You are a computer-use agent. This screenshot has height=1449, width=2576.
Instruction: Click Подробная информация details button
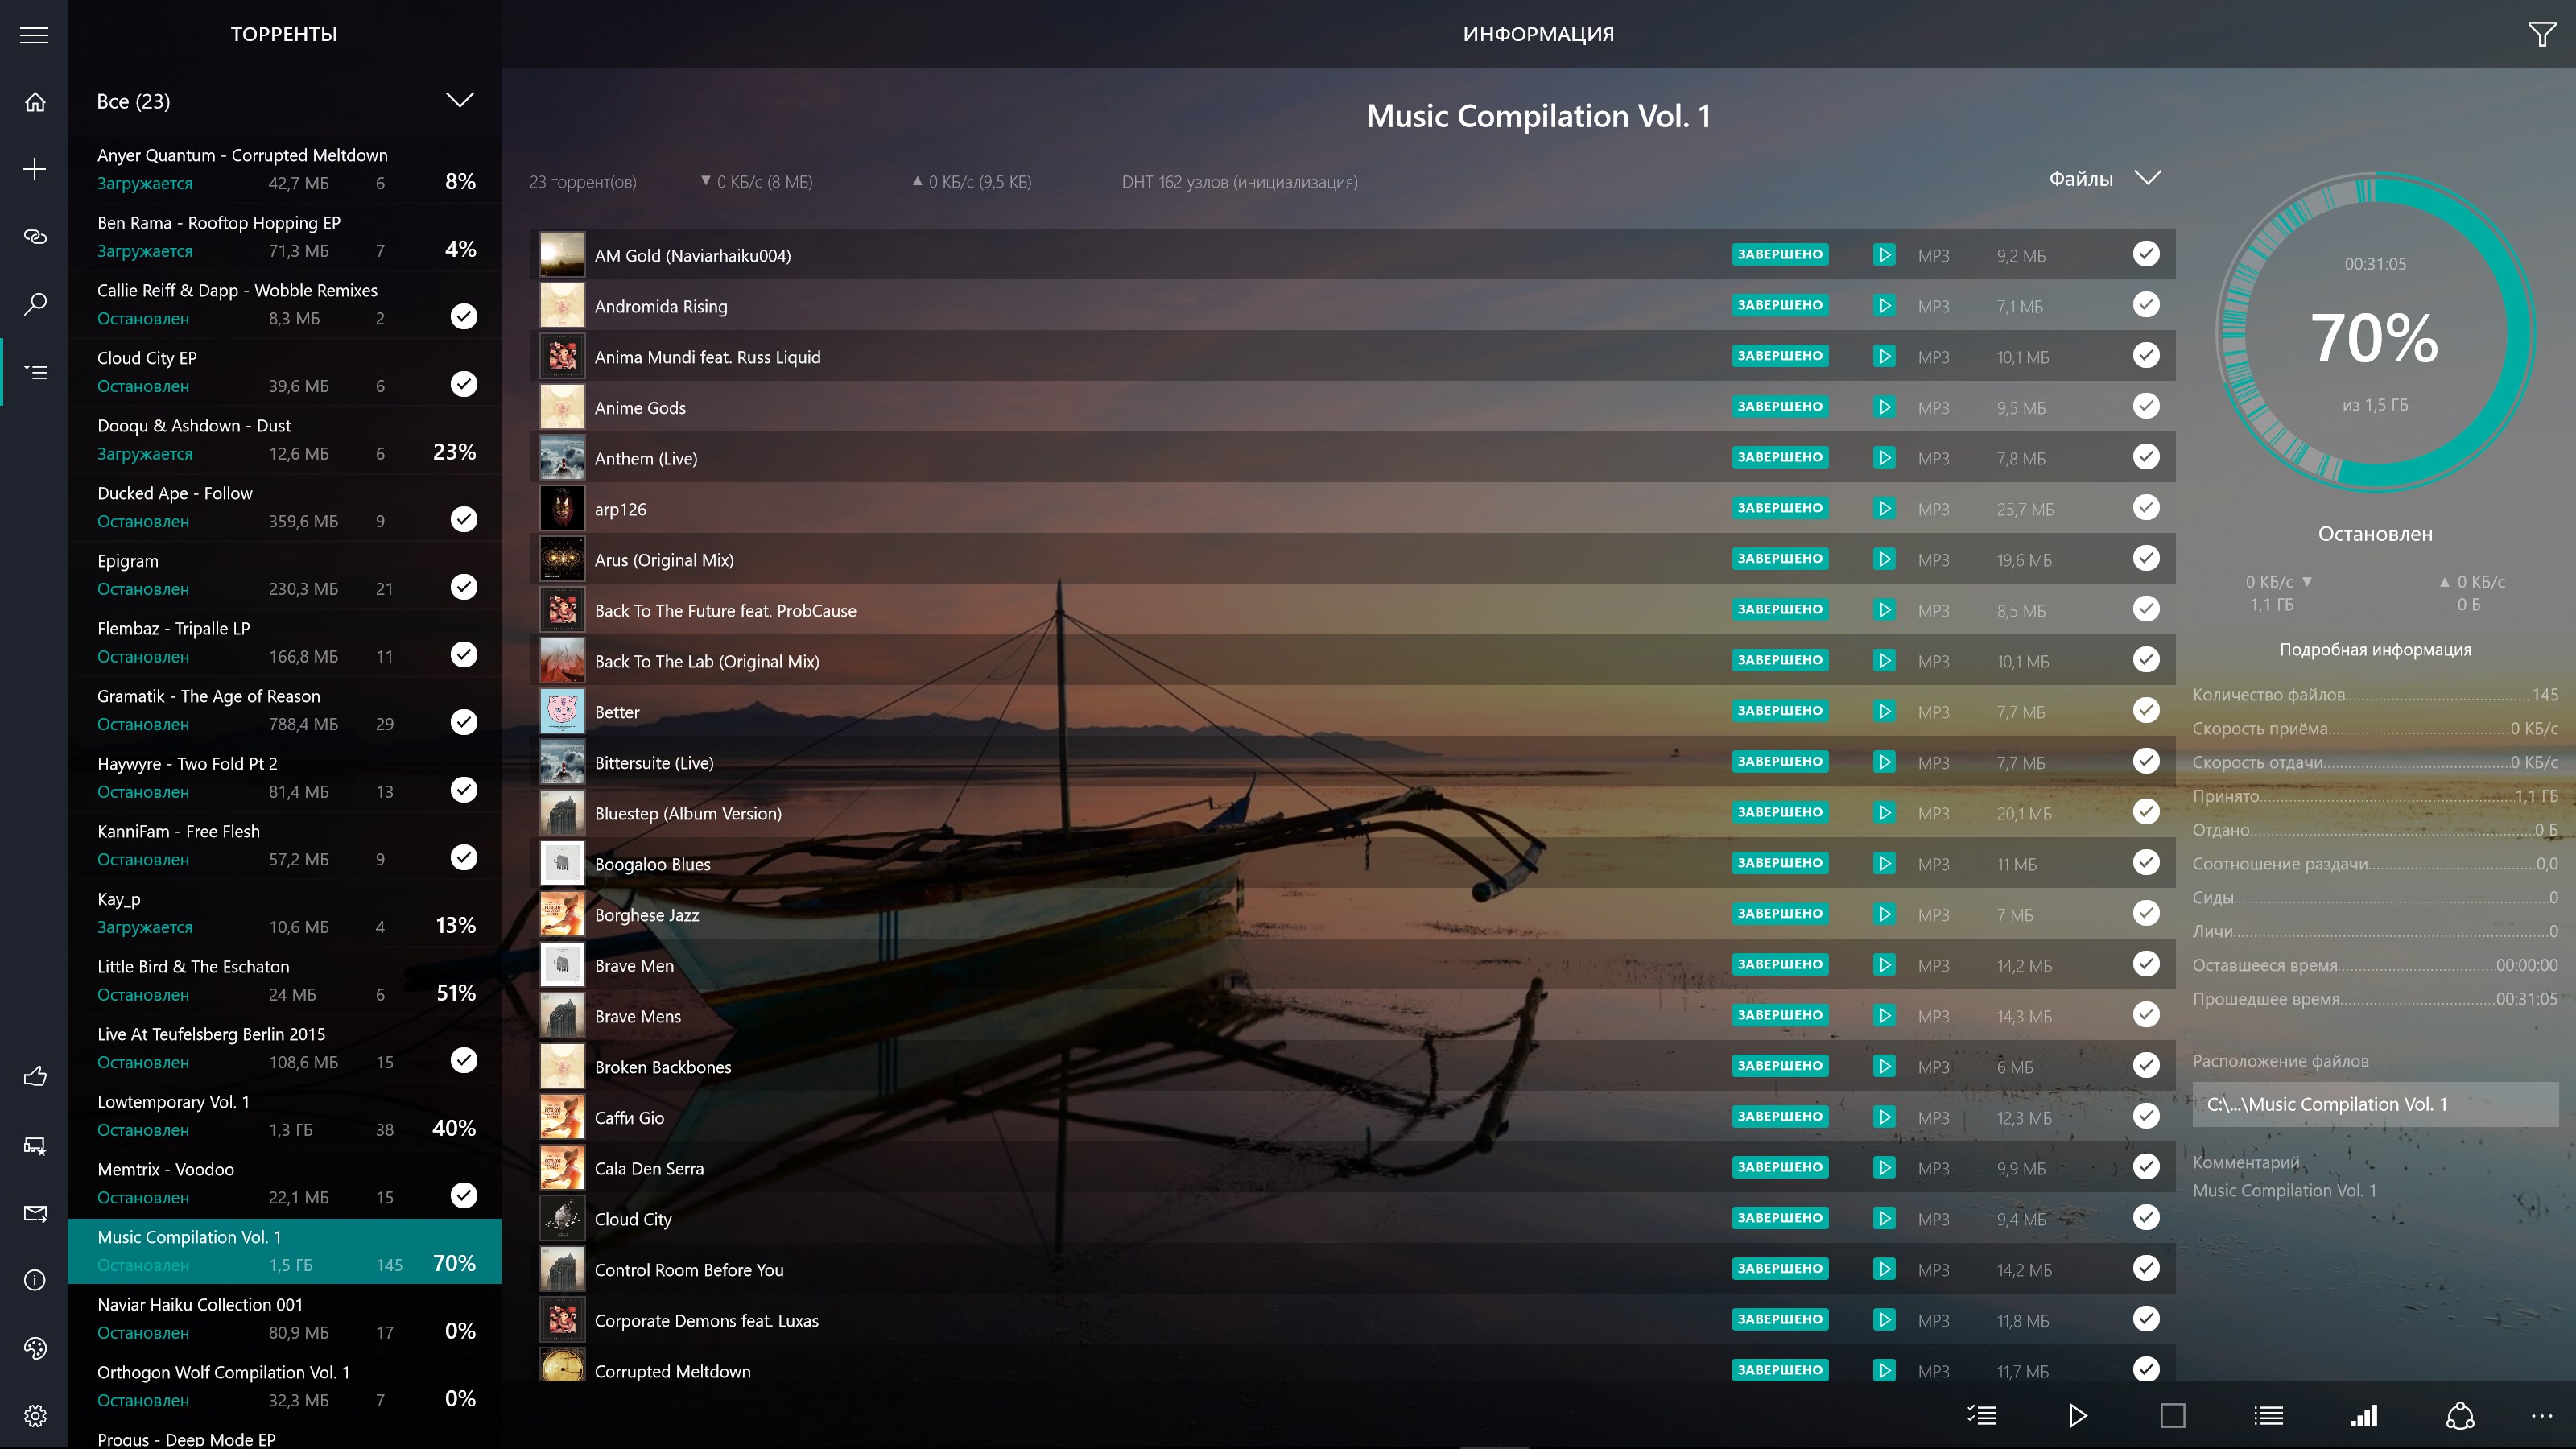point(2376,647)
